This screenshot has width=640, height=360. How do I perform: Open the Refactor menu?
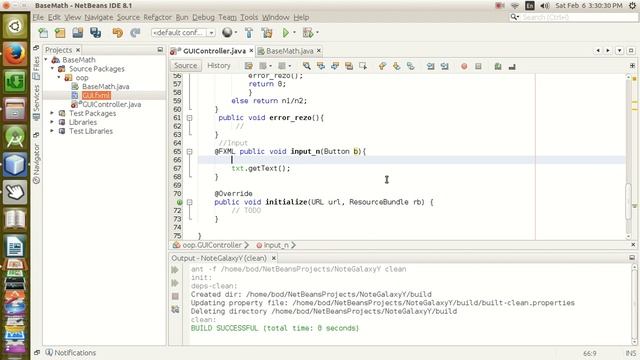pos(157,17)
